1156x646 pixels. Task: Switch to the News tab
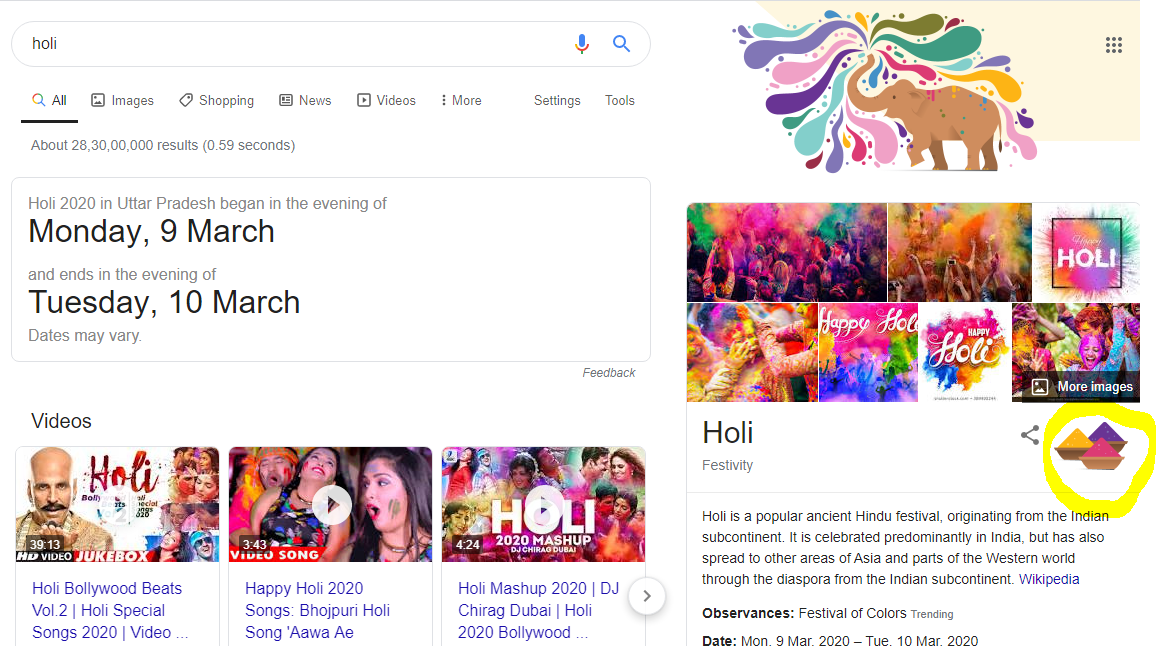(305, 101)
